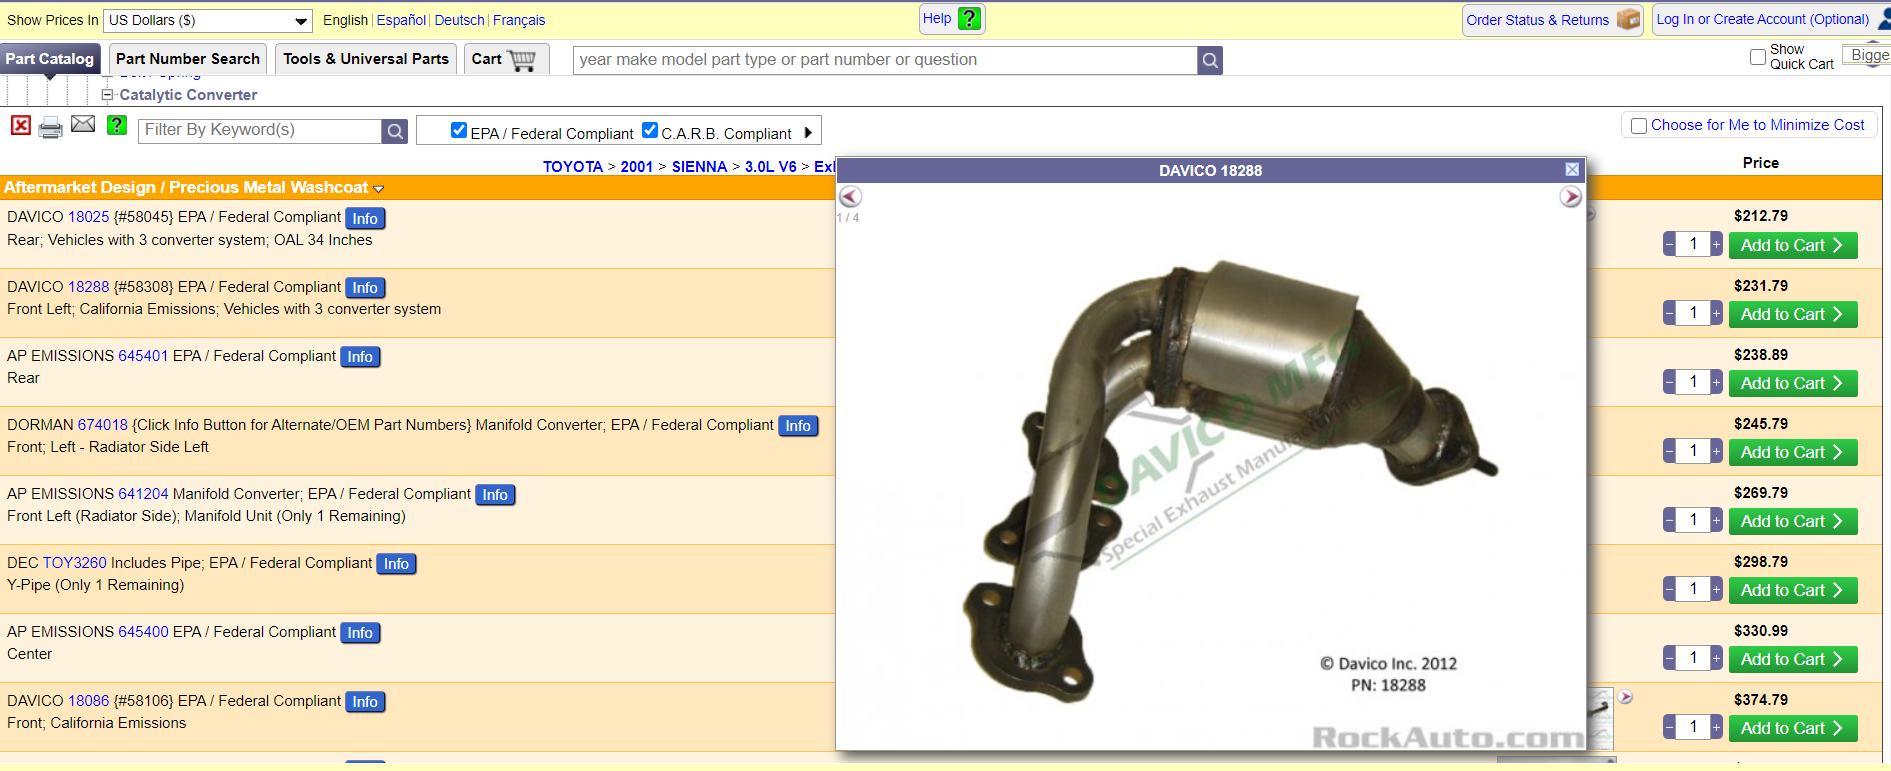The width and height of the screenshot is (1891, 771).
Task: Click the red X close icon near filter
Action: coord(21,125)
